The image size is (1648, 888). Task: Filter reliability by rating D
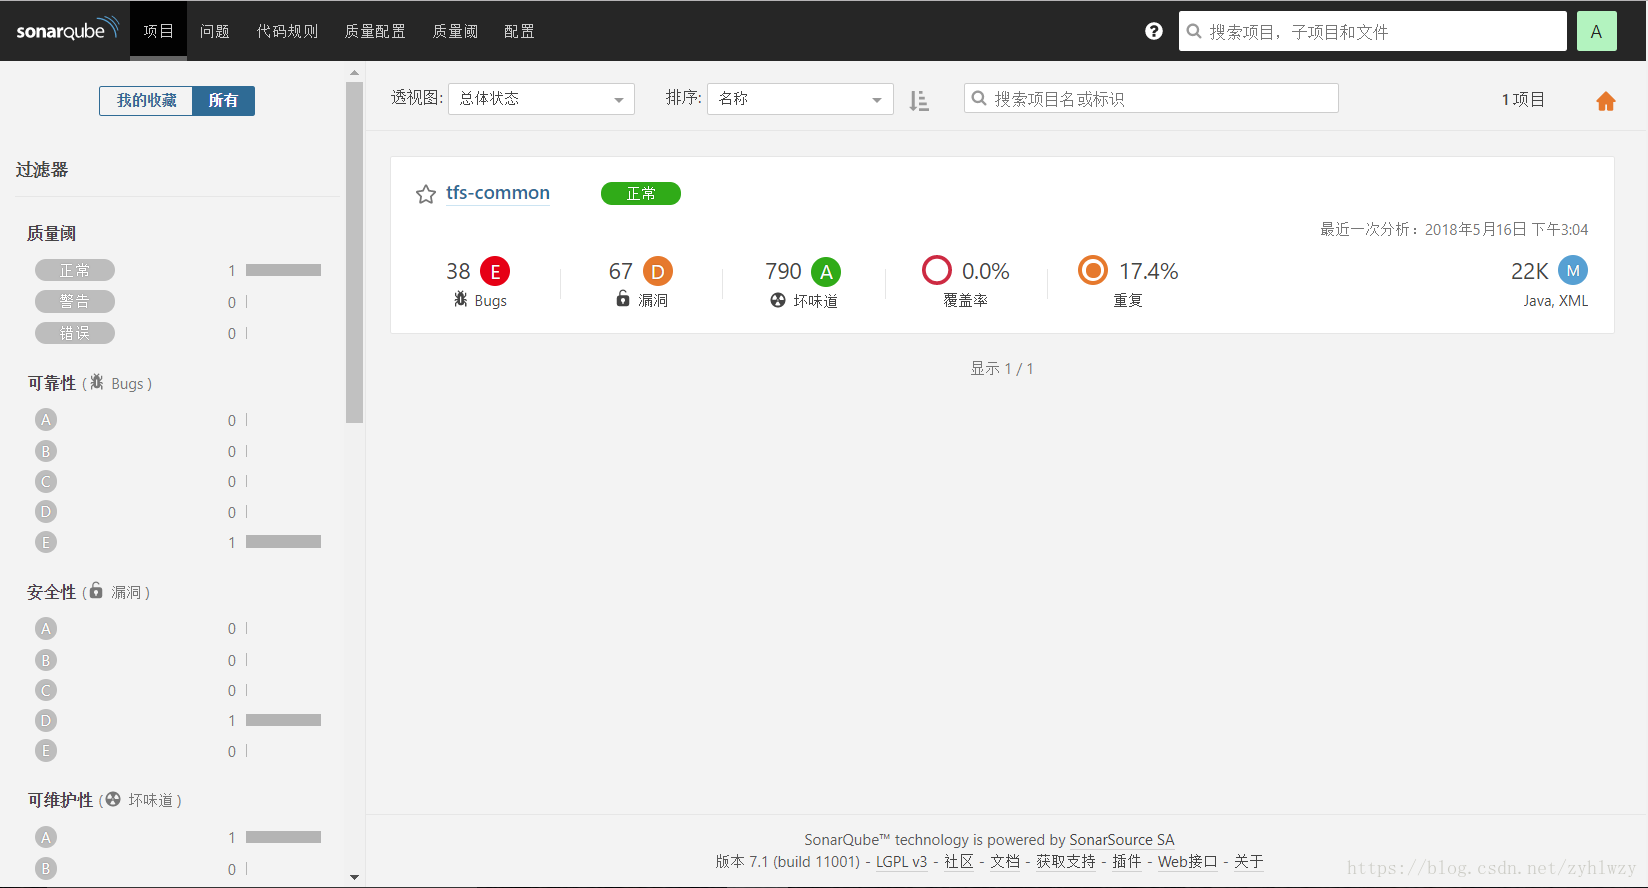(45, 512)
